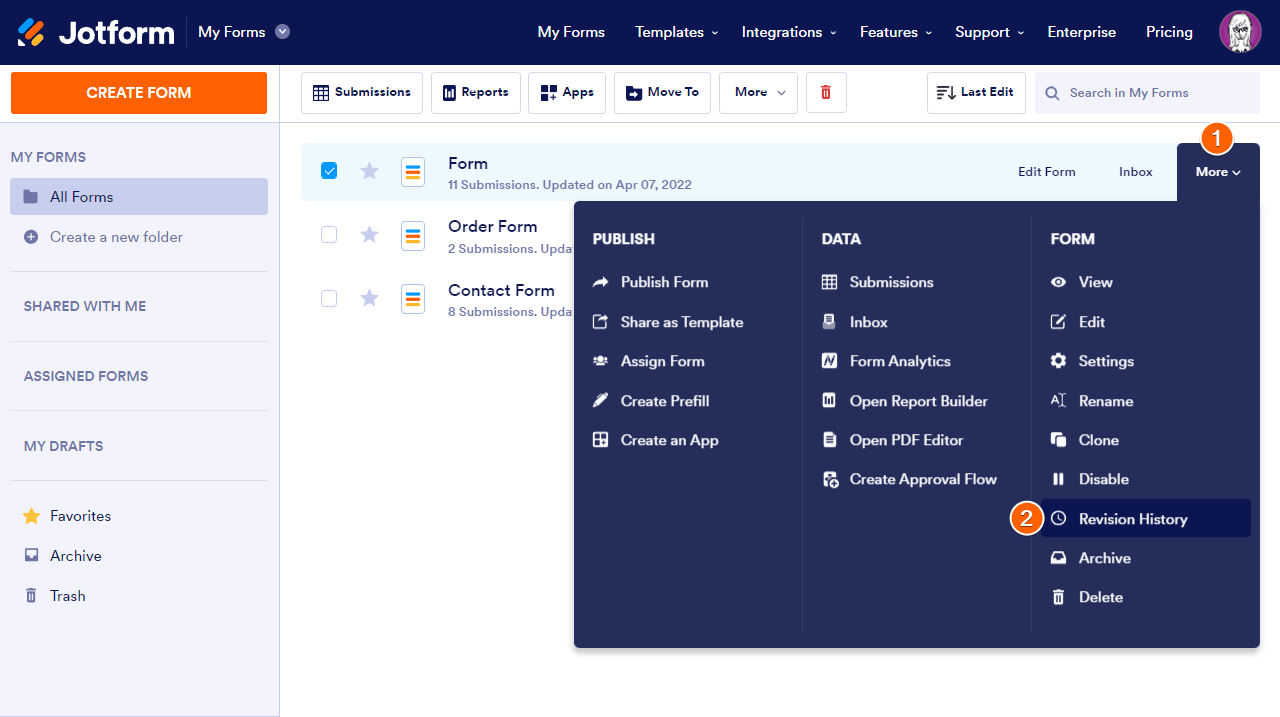Viewport: 1280px width, 717px height.
Task: Select Form Analytics in Data column
Action: pos(899,361)
